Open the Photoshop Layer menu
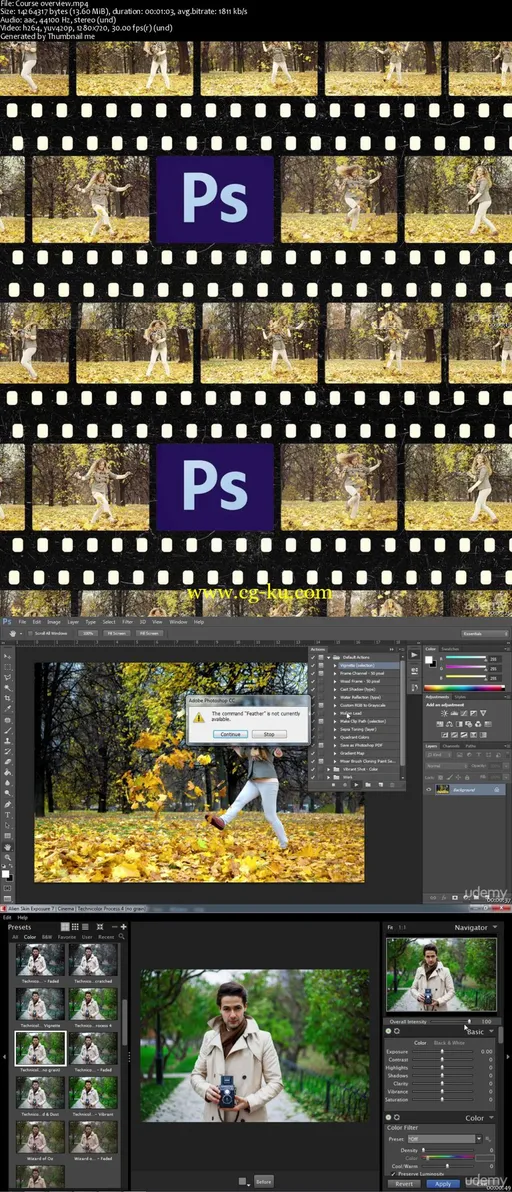This screenshot has width=512, height=1192. pos(73,622)
